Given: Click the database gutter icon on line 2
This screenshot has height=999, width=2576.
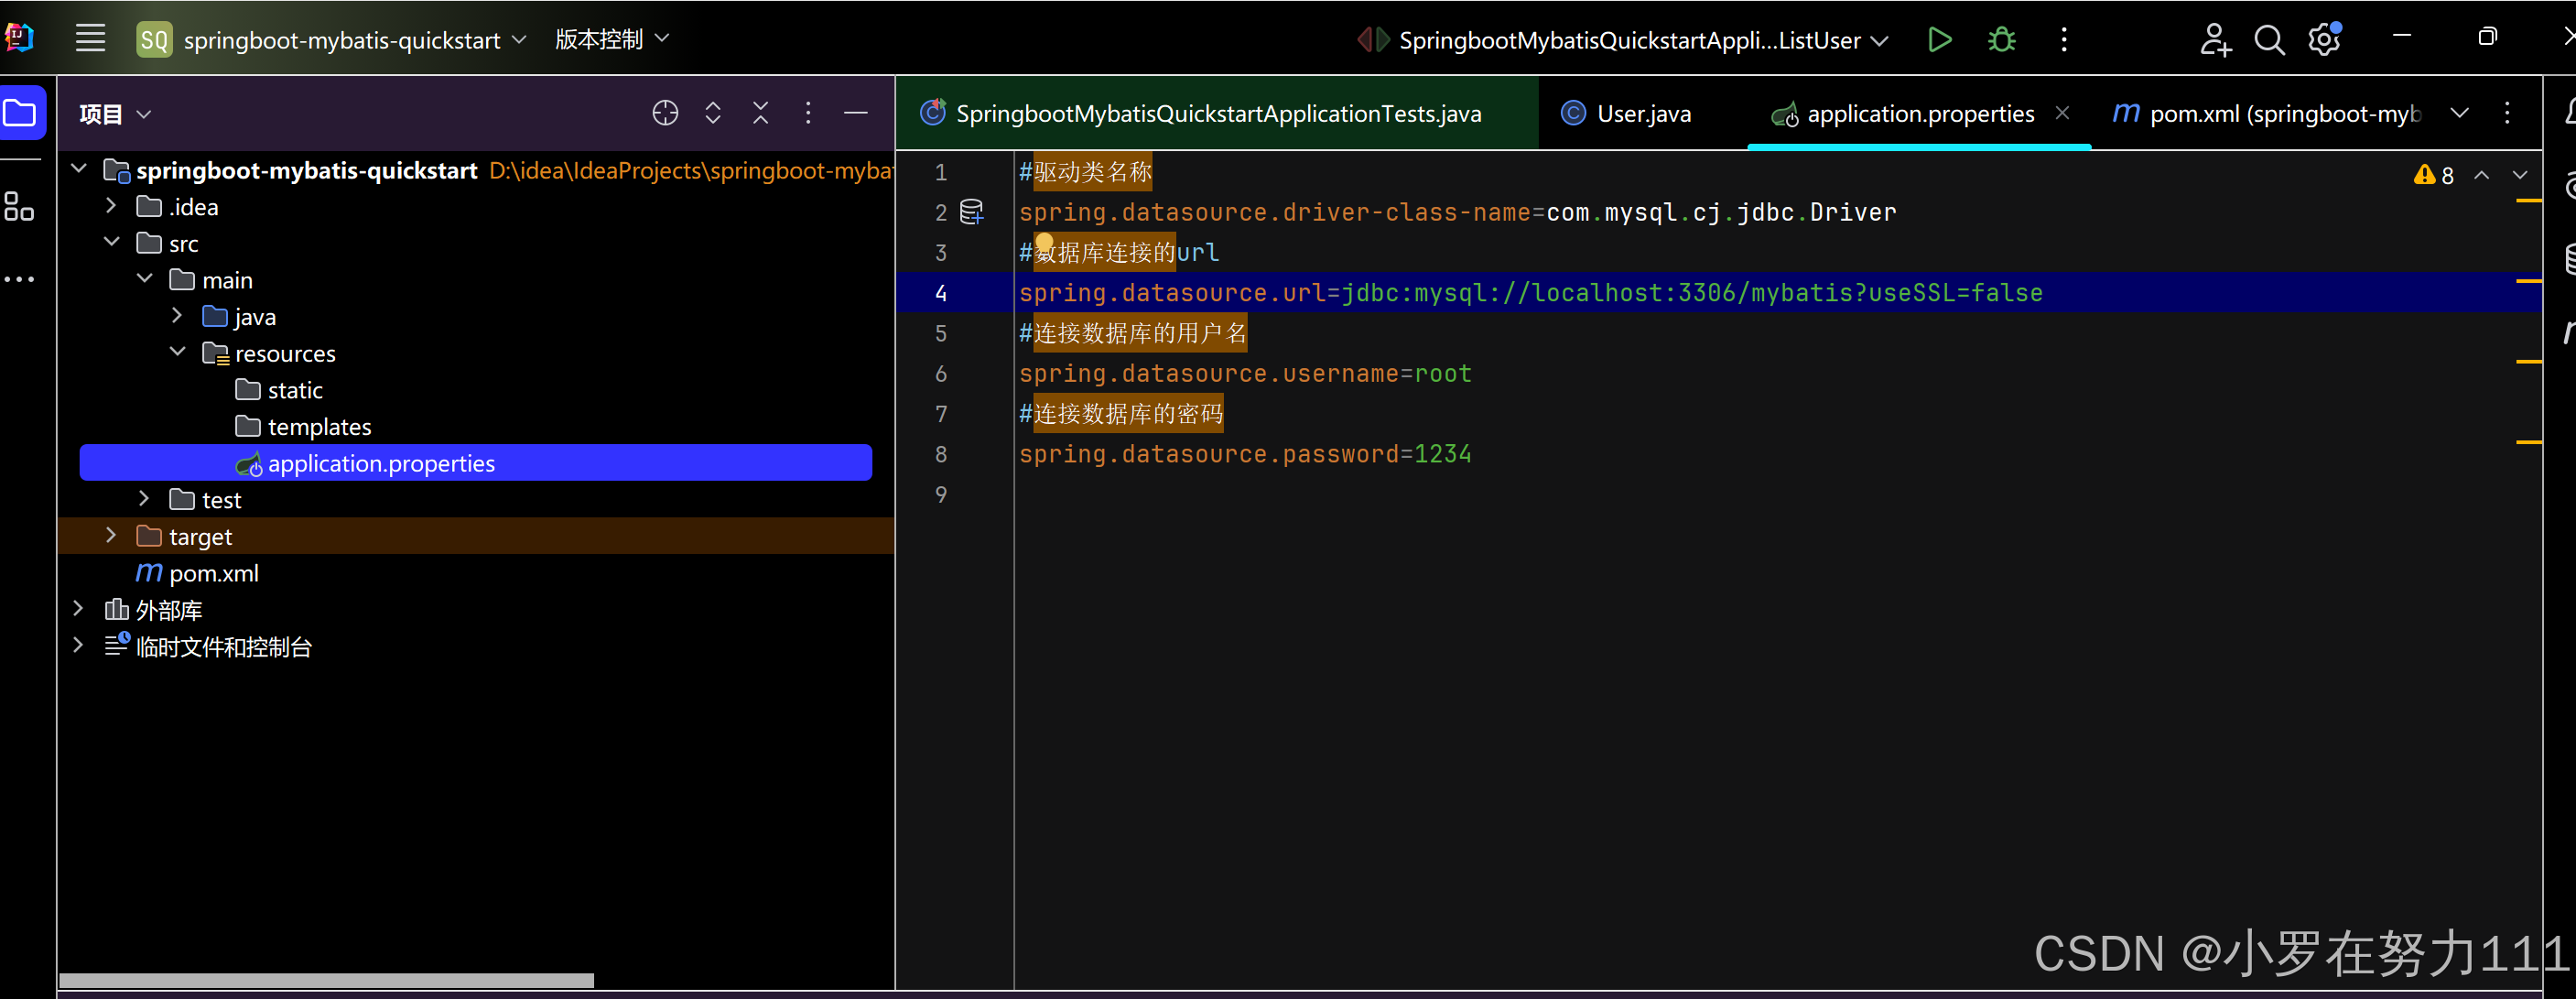Looking at the screenshot, I should [x=971, y=212].
